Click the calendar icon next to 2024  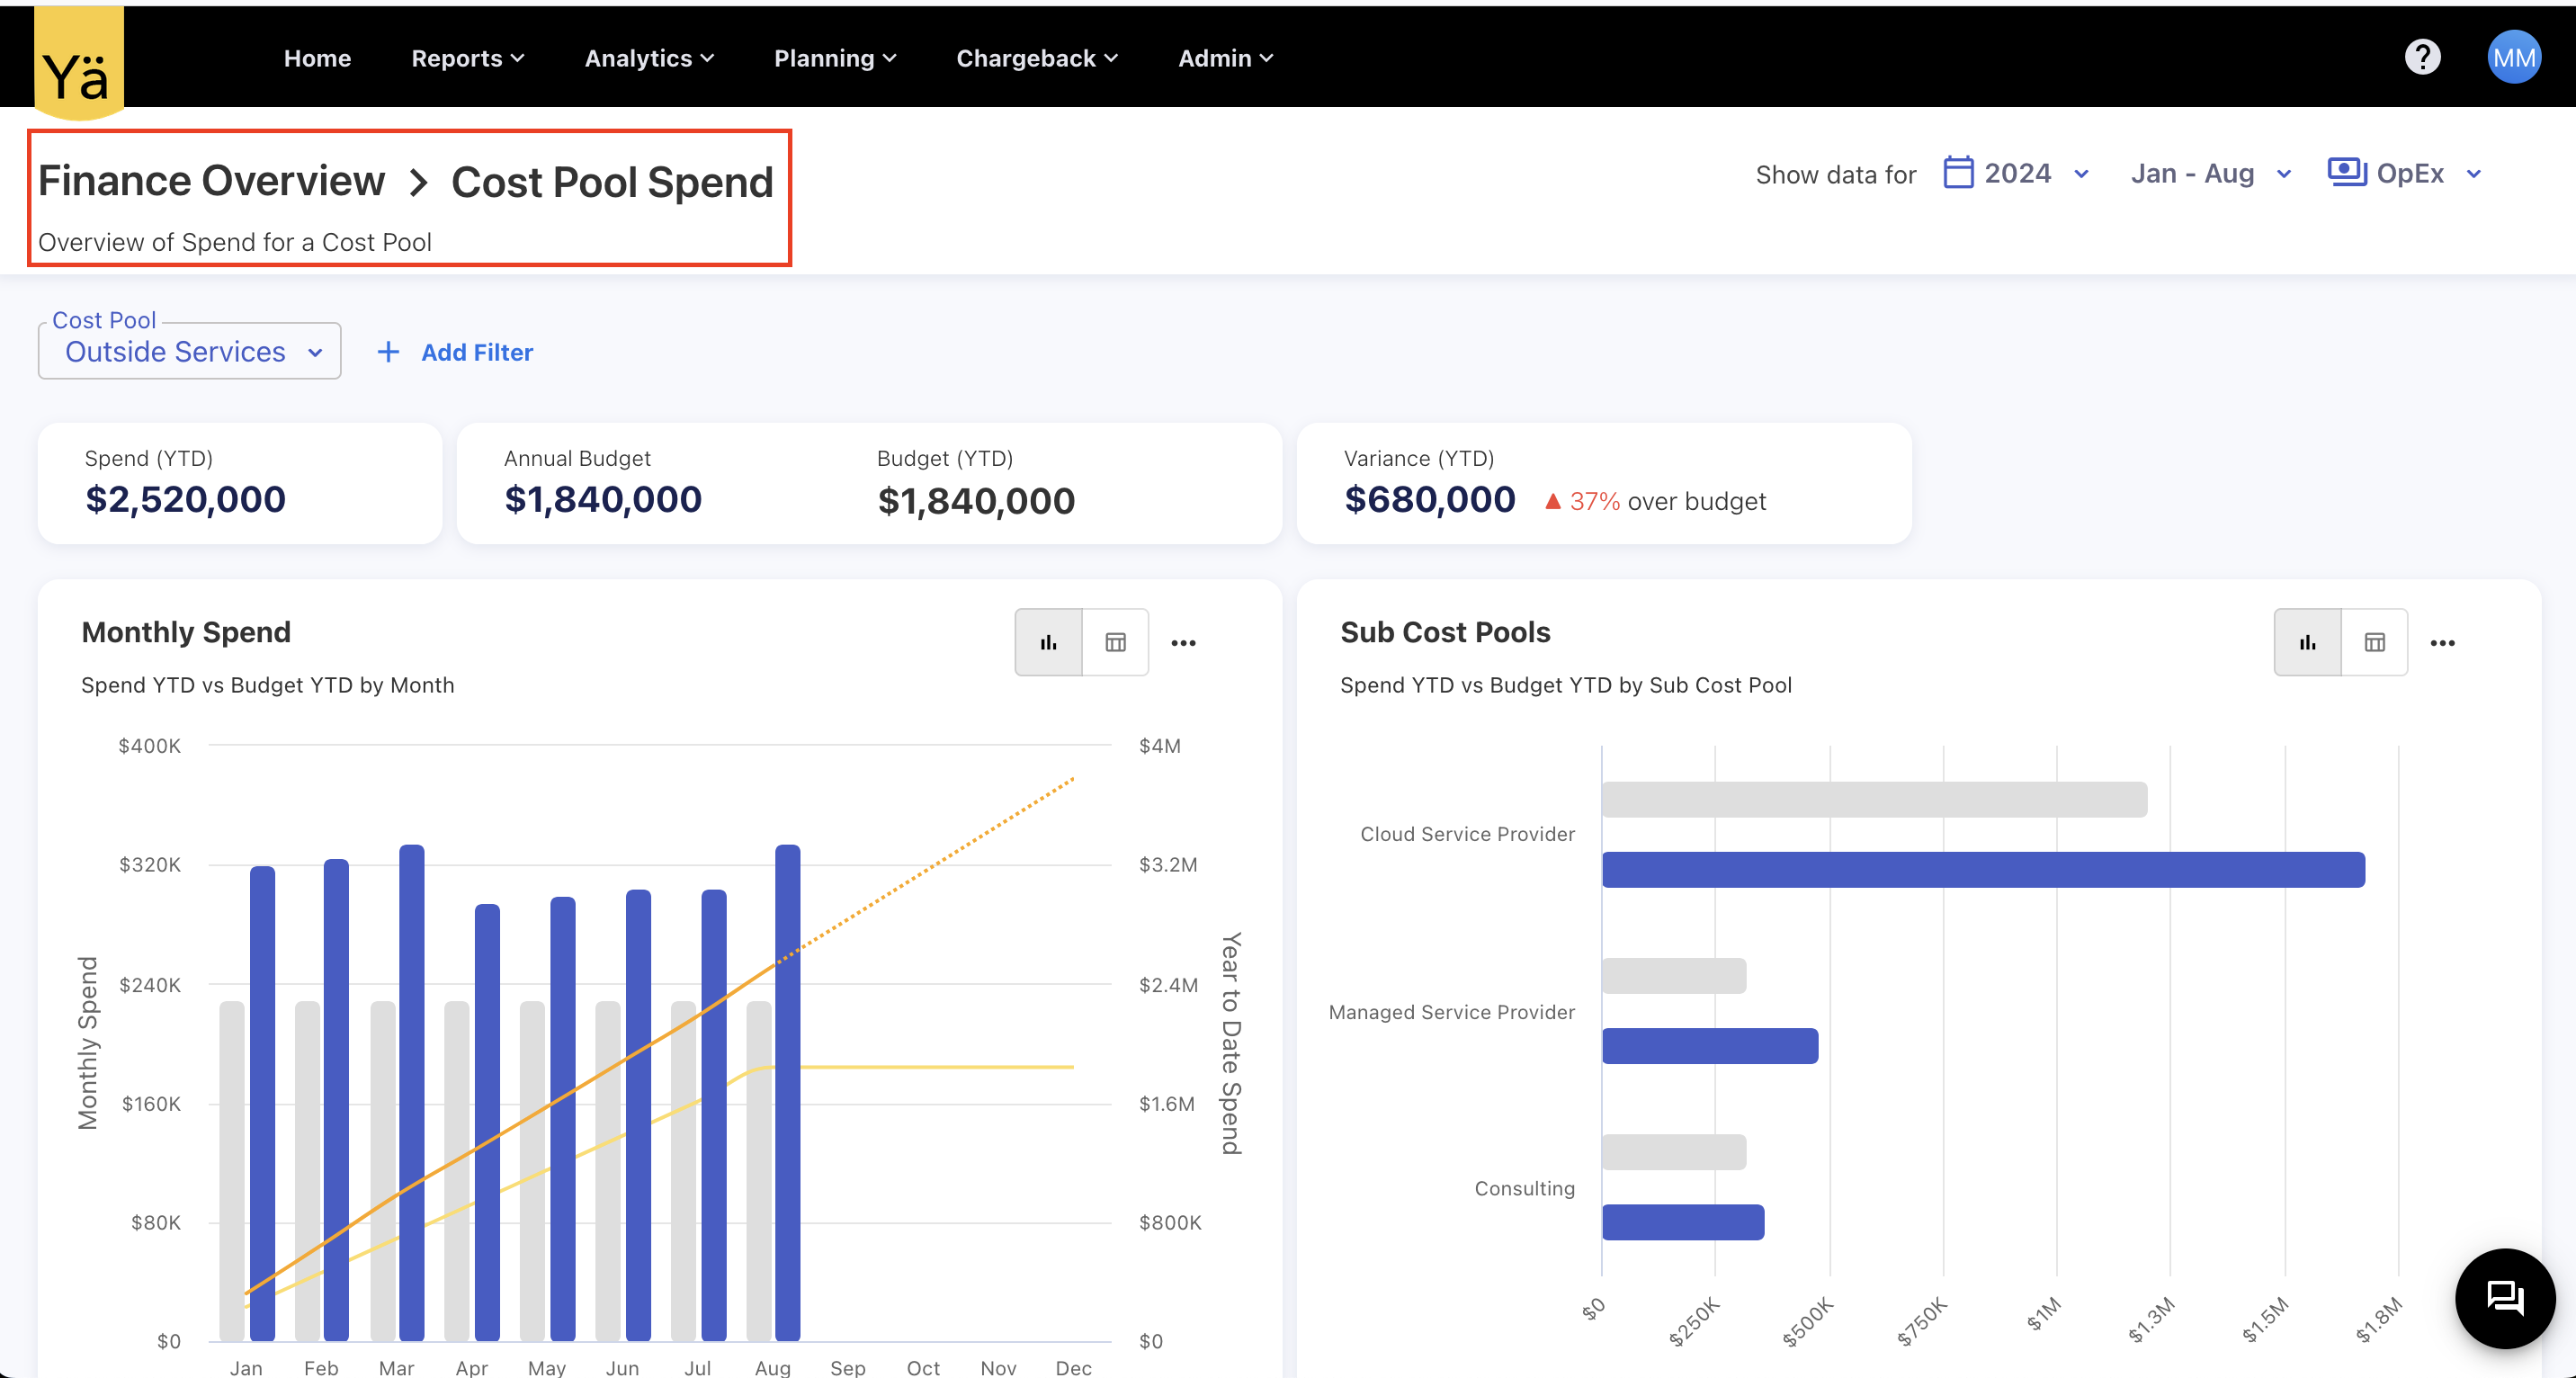pos(1957,173)
